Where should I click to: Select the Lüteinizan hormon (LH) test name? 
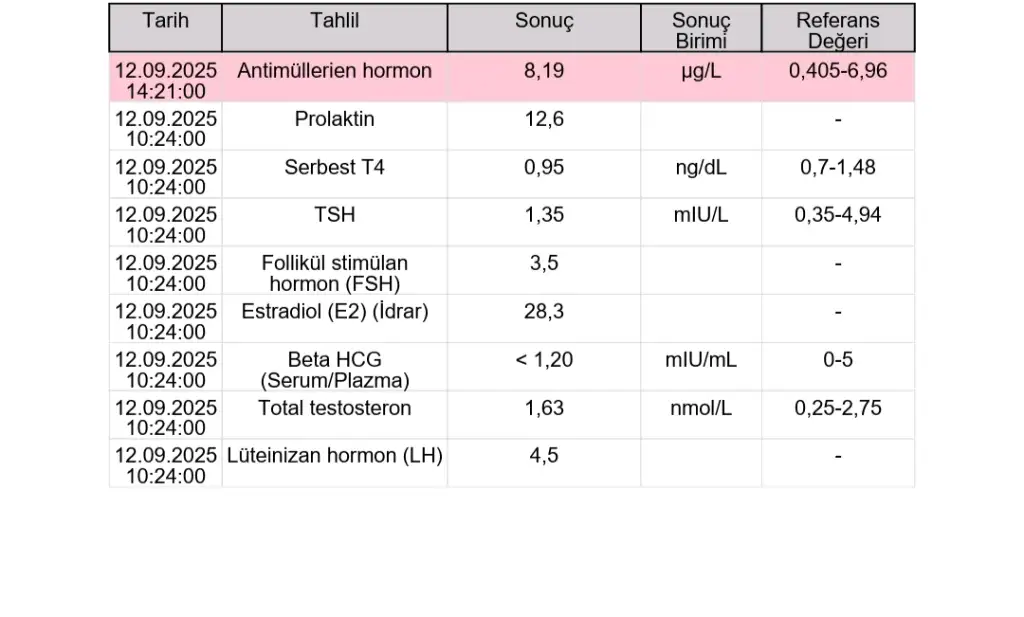[334, 456]
